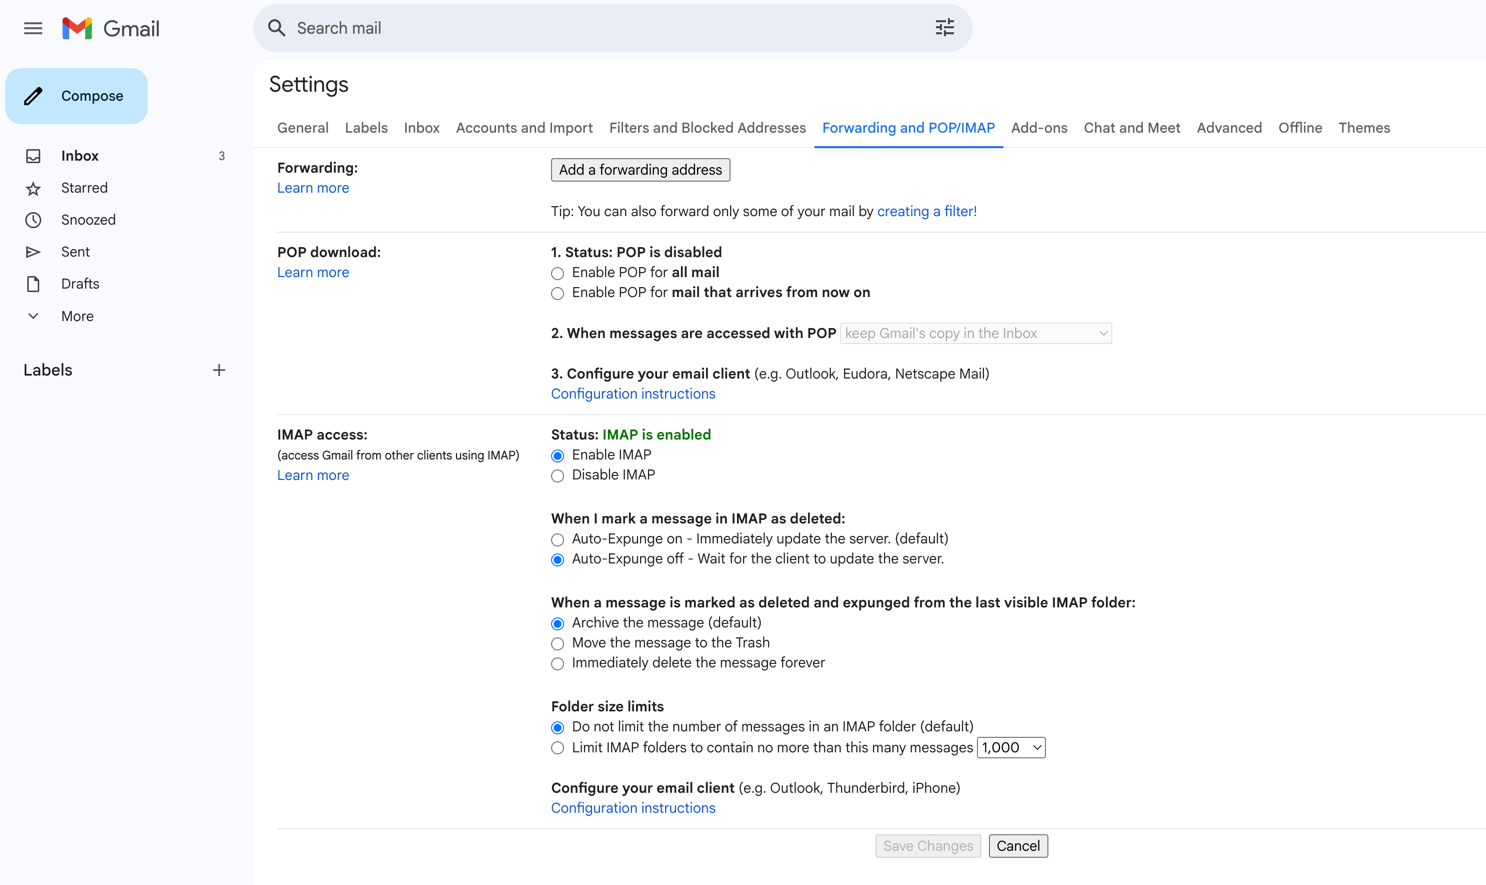The width and height of the screenshot is (1486, 885).
Task: Open the Accounts and Import tab
Action: coord(524,128)
